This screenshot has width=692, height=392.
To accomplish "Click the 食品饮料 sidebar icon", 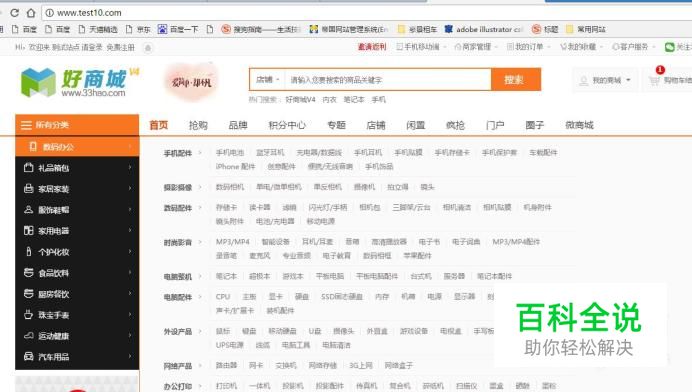I will point(29,273).
